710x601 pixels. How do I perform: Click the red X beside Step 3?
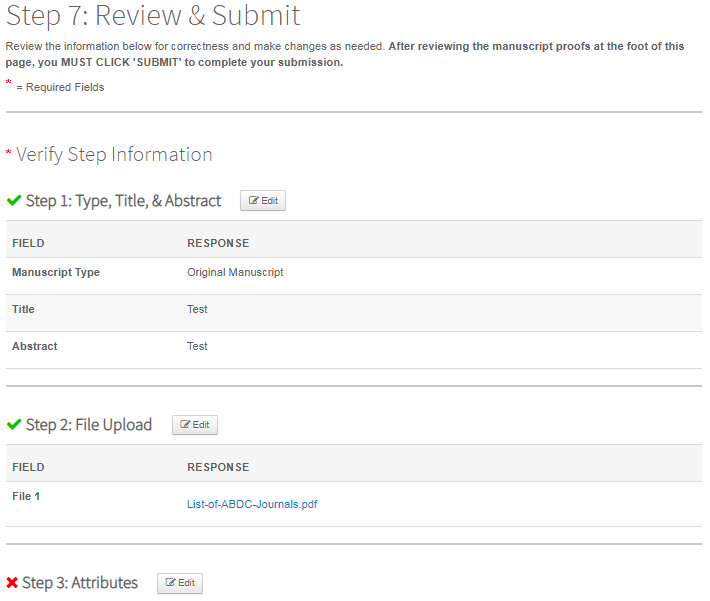point(13,583)
